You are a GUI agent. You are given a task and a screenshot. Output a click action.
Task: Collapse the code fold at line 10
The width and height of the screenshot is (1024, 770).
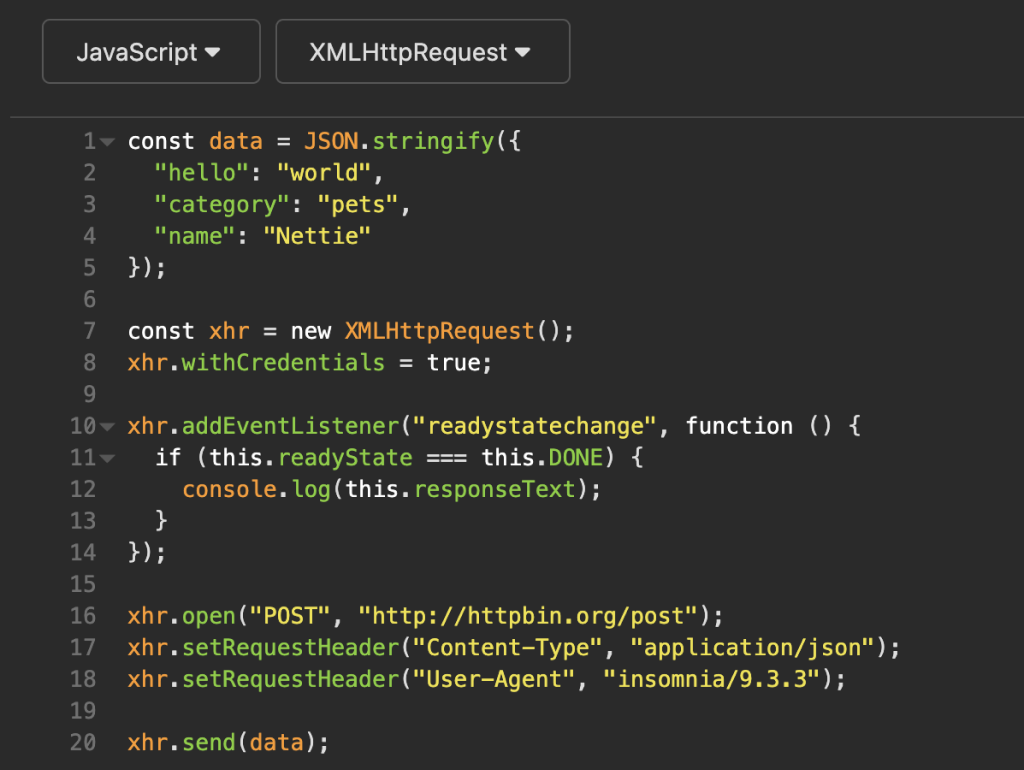click(x=107, y=426)
